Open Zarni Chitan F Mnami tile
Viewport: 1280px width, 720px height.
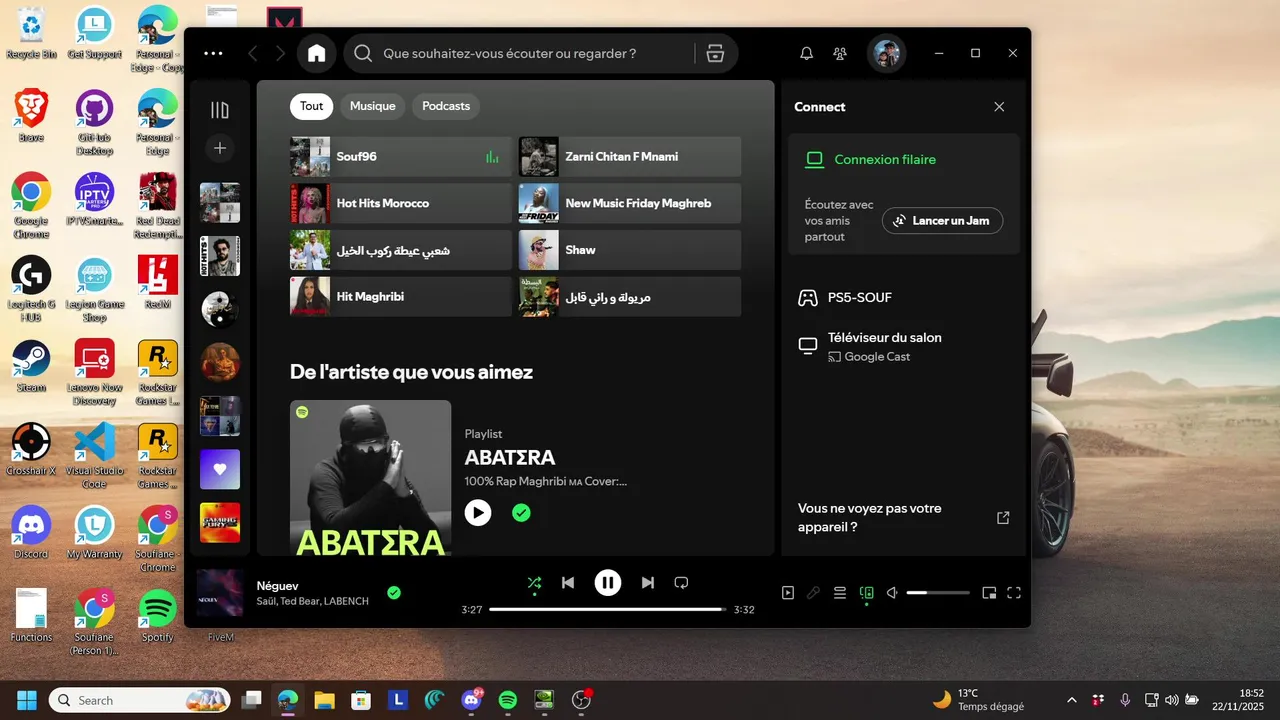[x=630, y=157]
